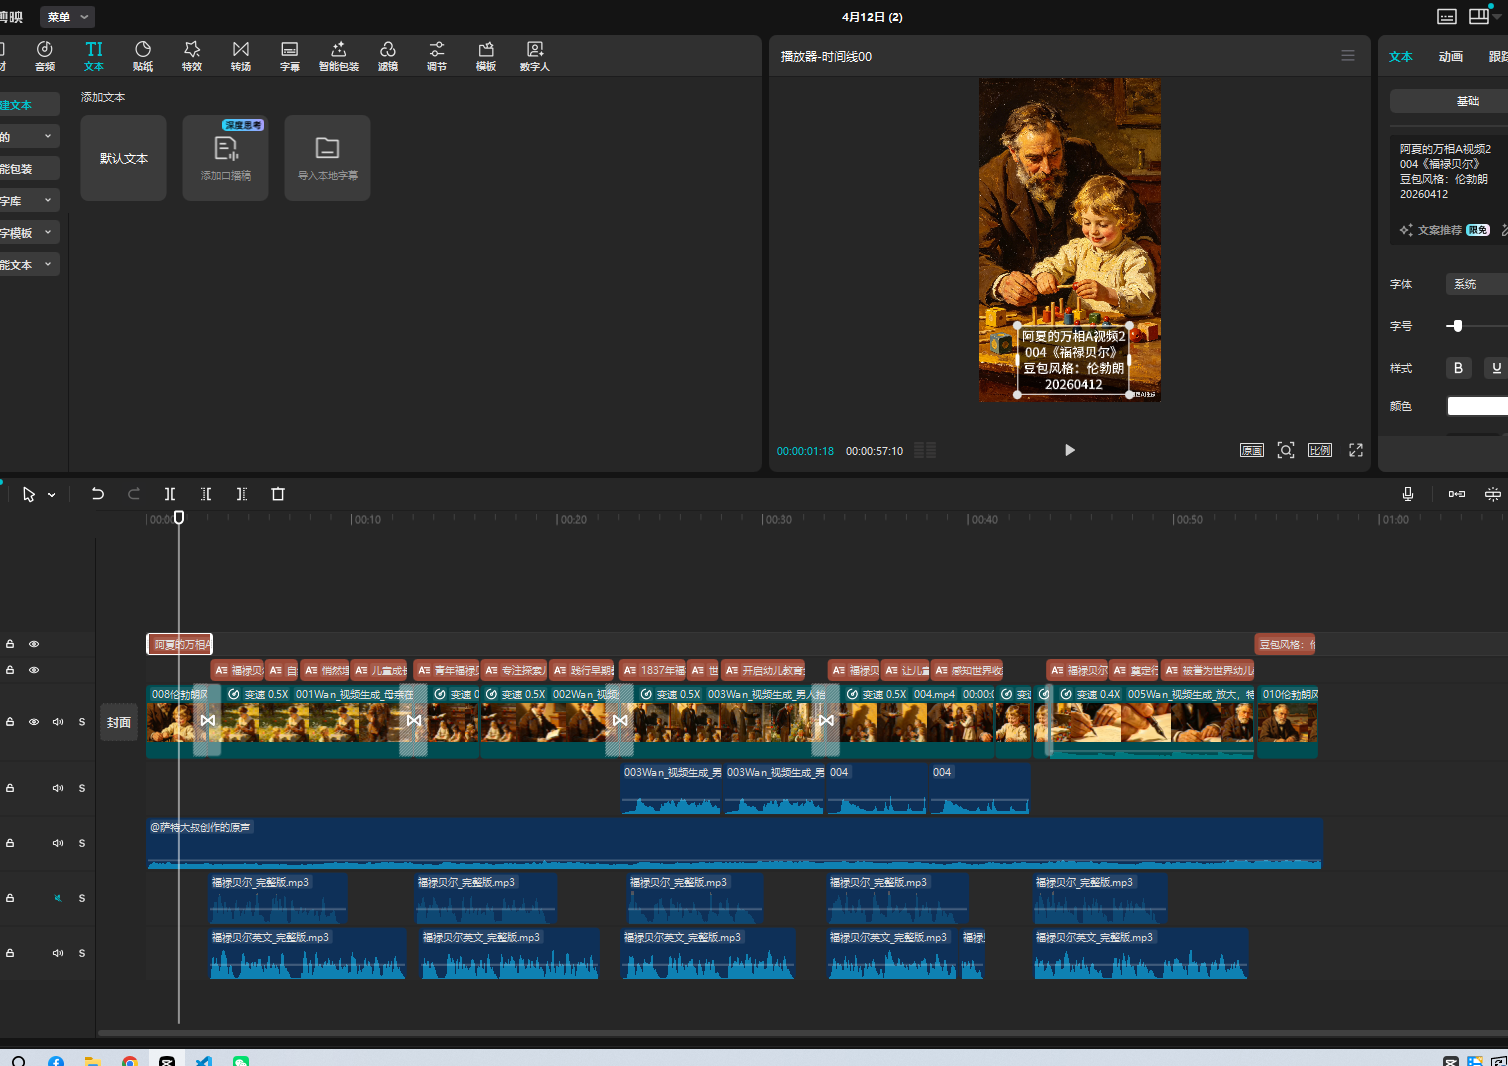The height and width of the screenshot is (1066, 1508).
Task: Click 导入本地字幕 import card
Action: pyautogui.click(x=328, y=158)
